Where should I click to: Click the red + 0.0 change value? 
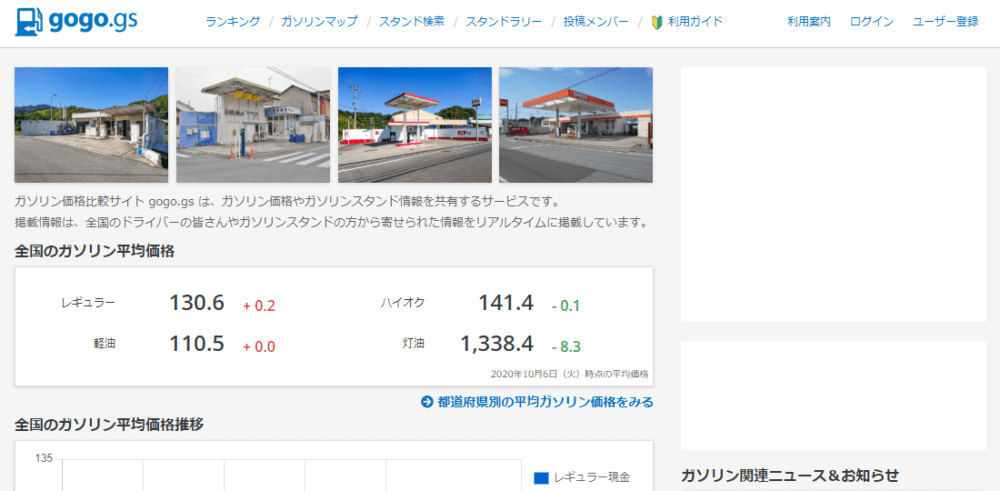pyautogui.click(x=259, y=347)
